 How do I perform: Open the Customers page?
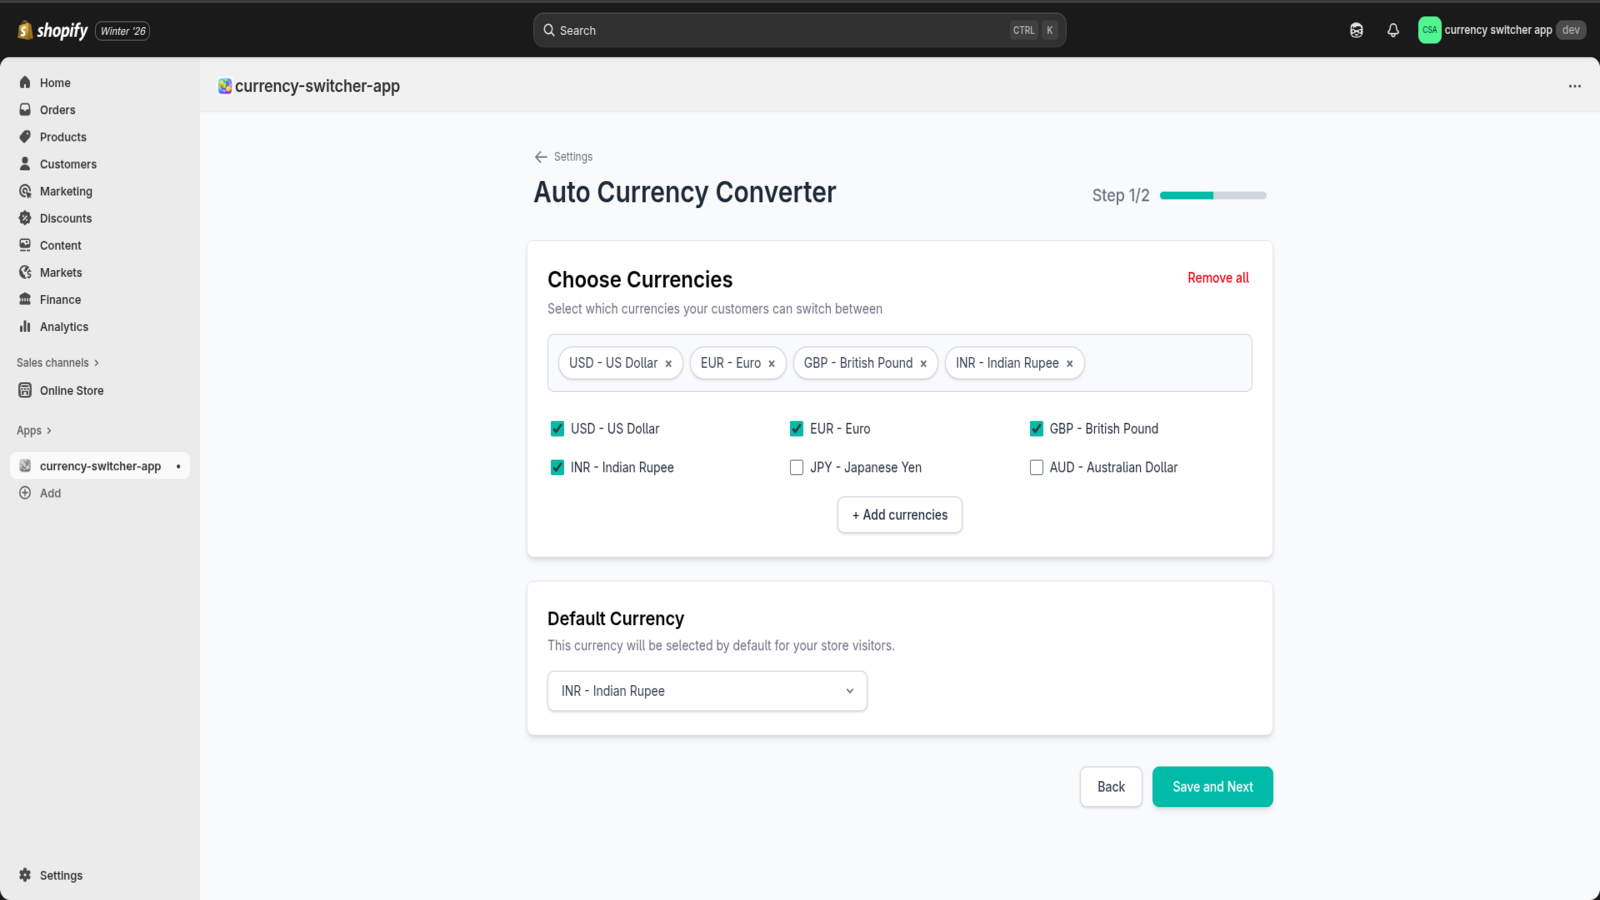[x=66, y=163]
